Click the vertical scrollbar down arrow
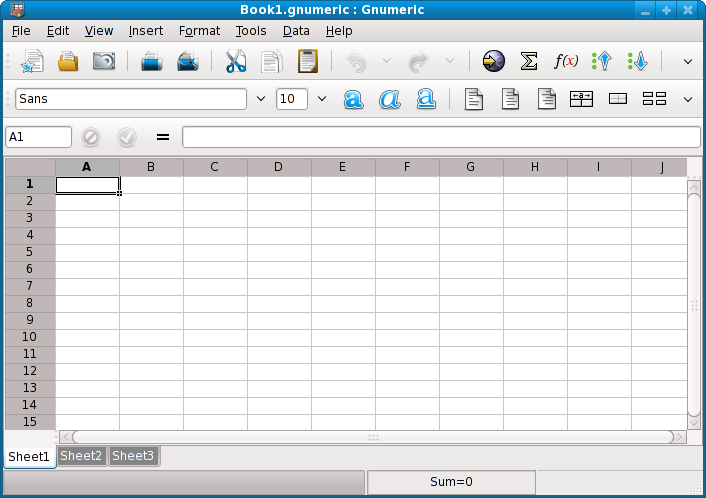This screenshot has height=498, width=706. [693, 423]
